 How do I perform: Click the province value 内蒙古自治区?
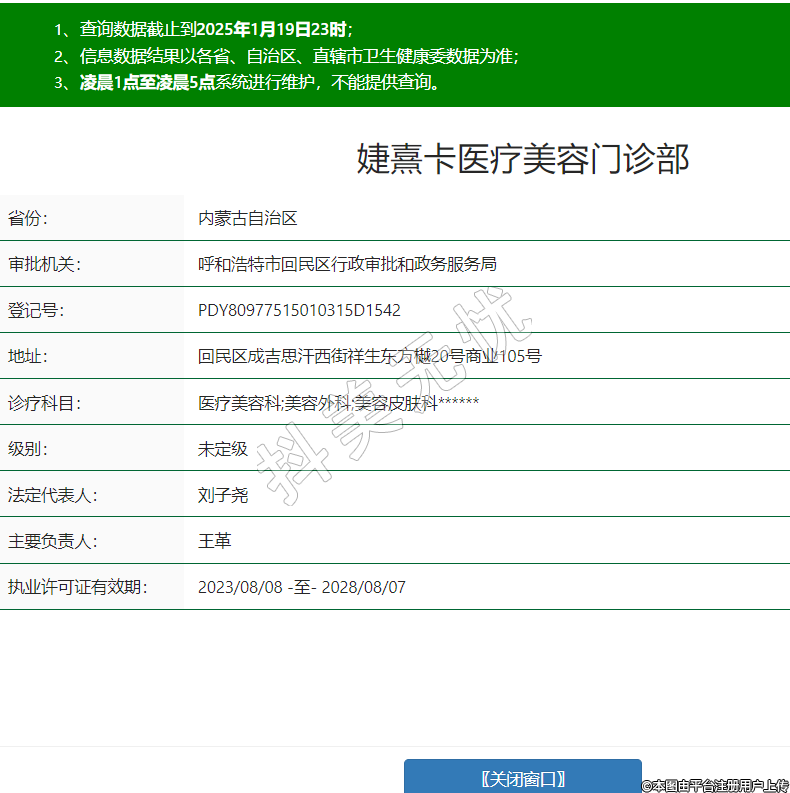tap(247, 218)
